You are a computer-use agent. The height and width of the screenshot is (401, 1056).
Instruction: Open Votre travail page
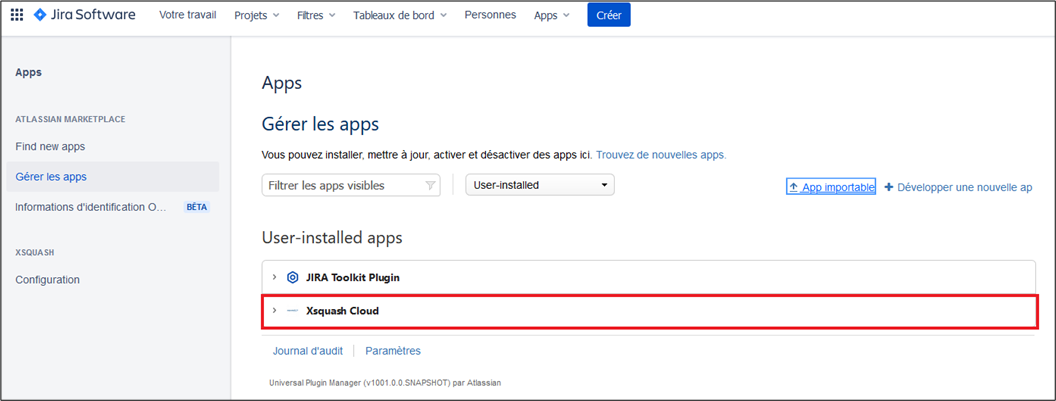click(x=188, y=15)
